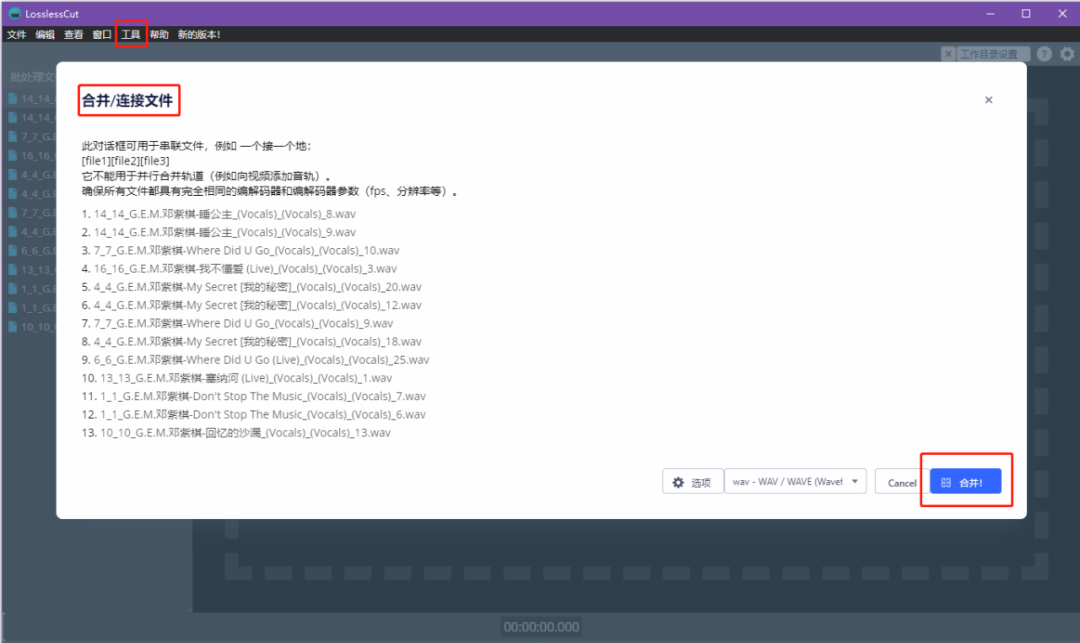The height and width of the screenshot is (643, 1080).
Task: Open the 新的版本! menu item
Action: 198,34
